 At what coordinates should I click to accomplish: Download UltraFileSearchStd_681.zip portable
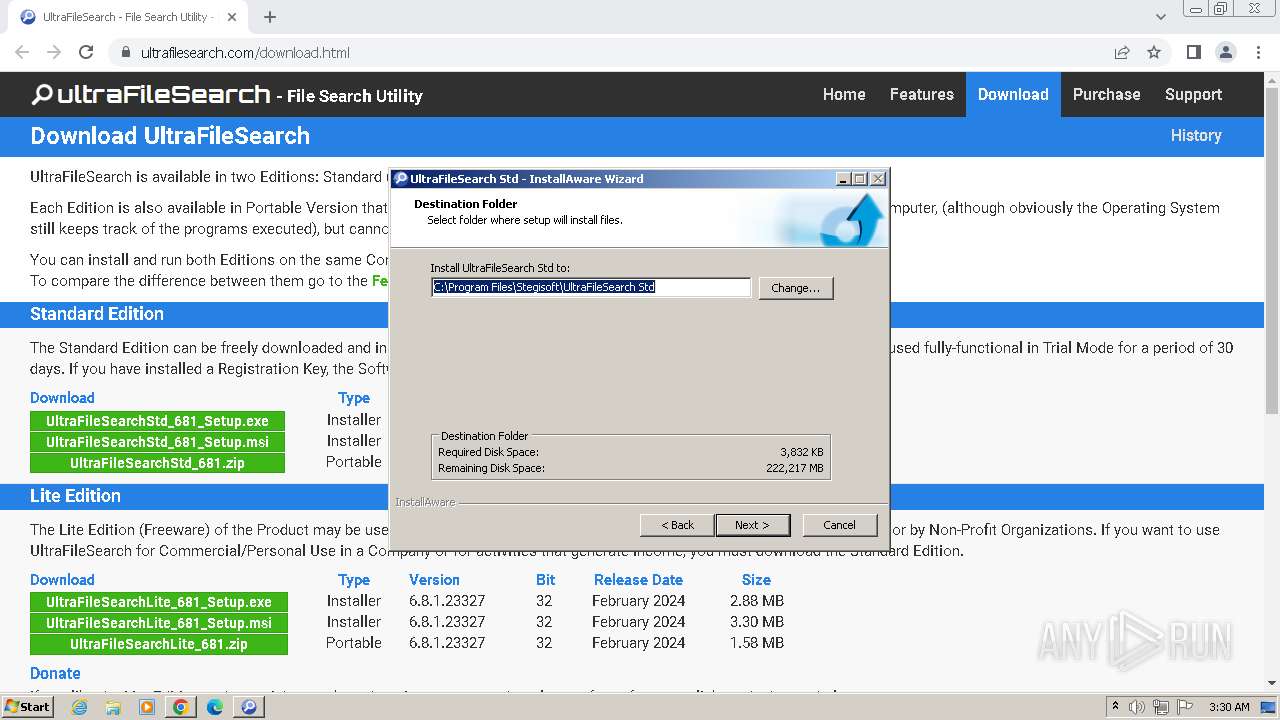pyautogui.click(x=158, y=463)
